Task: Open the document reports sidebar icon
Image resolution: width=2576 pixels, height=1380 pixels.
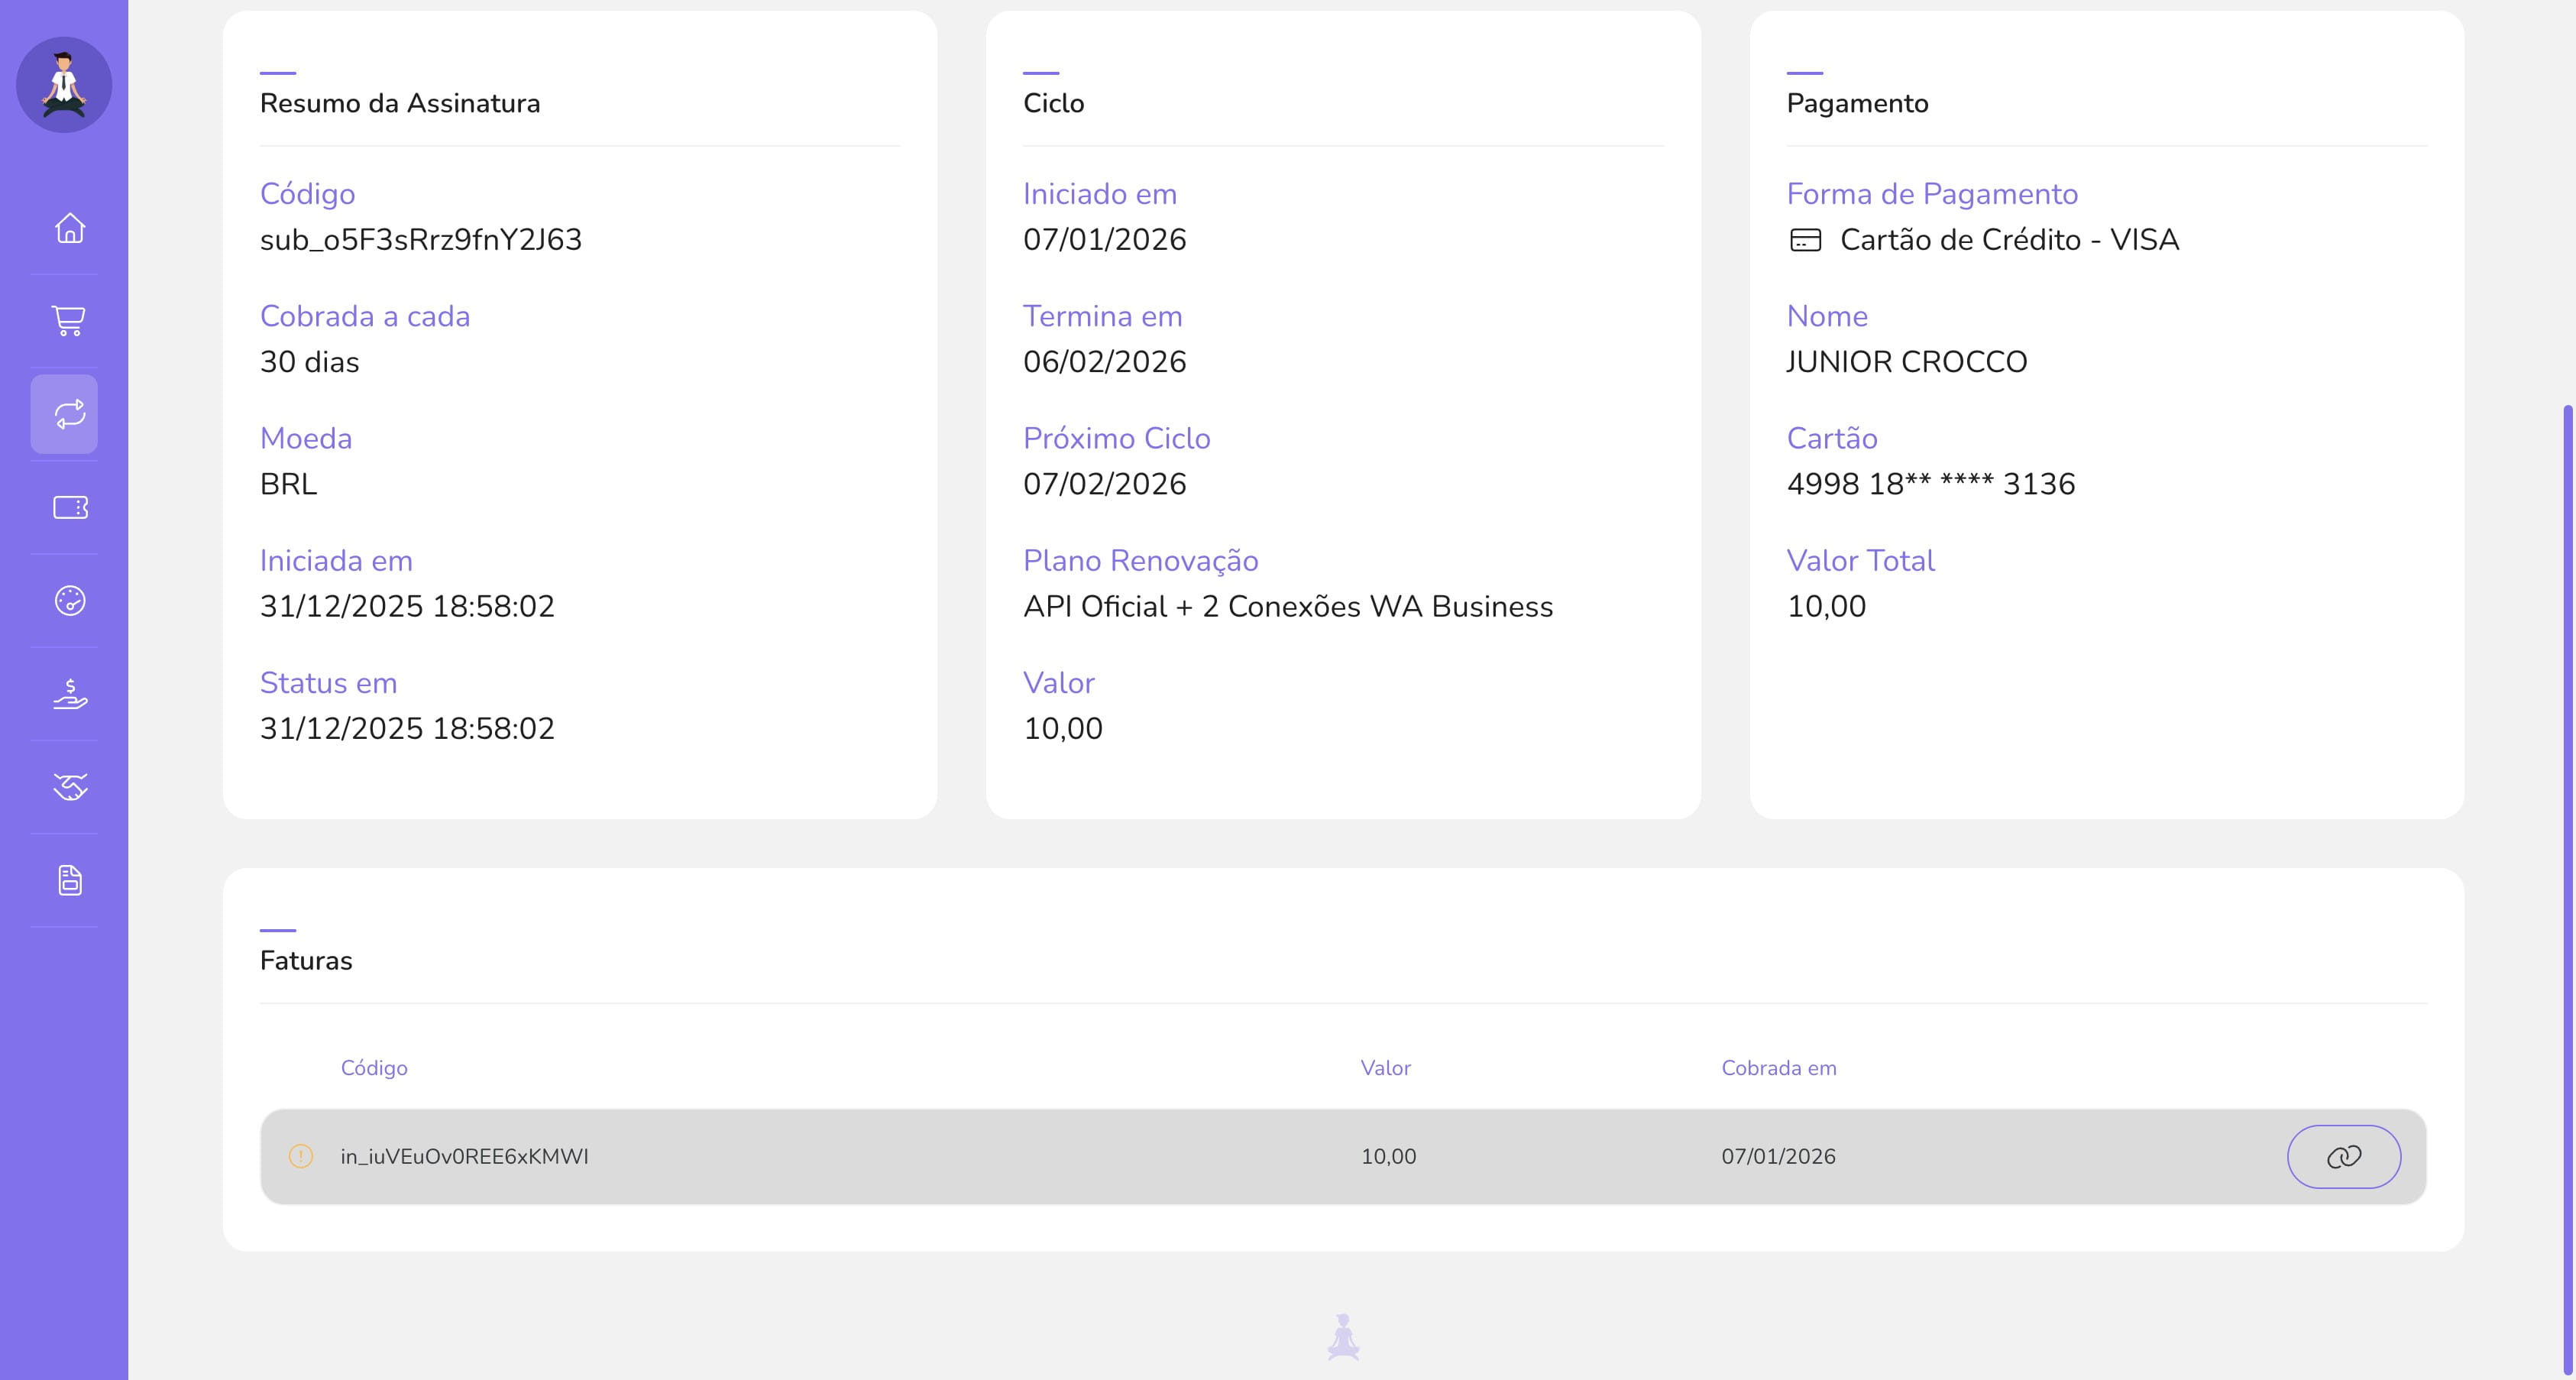Action: tap(69, 880)
